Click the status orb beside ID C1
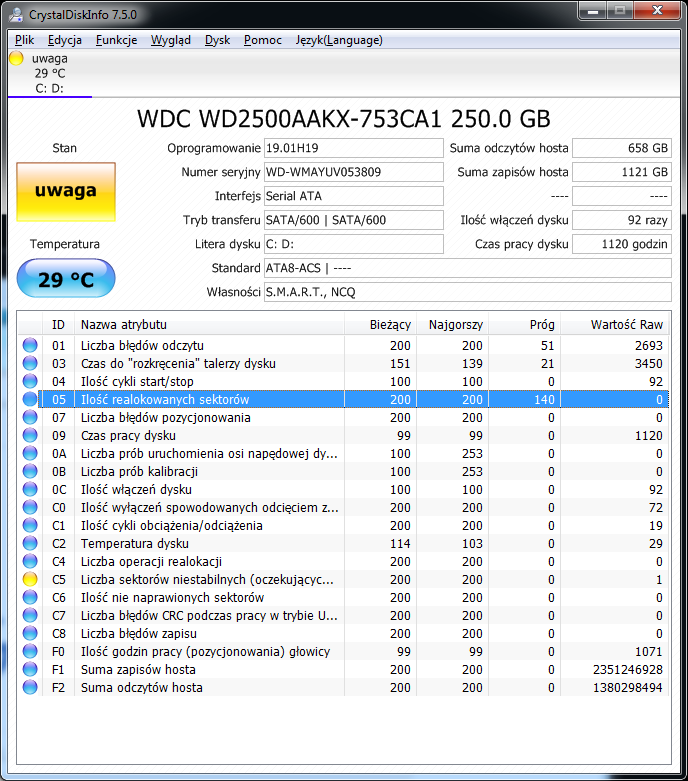This screenshot has height=781, width=688. pyautogui.click(x=30, y=525)
